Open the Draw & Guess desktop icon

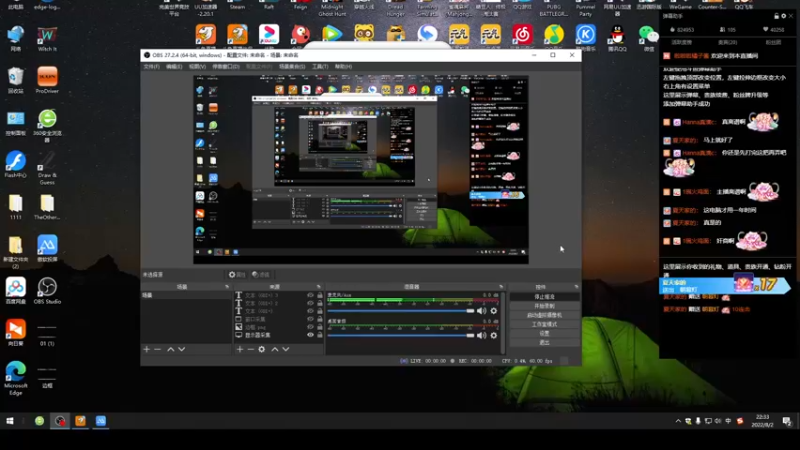point(47,168)
